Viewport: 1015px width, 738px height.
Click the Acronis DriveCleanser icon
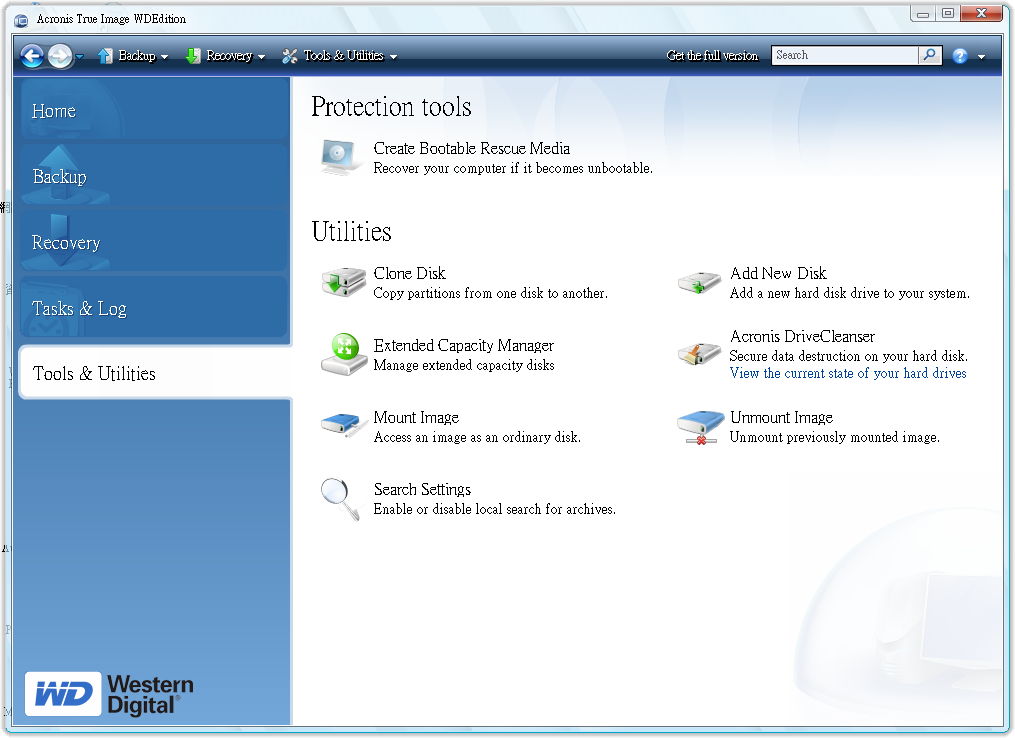pos(699,354)
